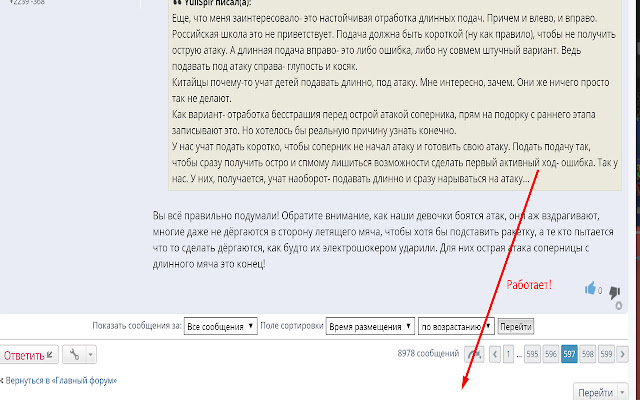Image resolution: width=640 pixels, height=400 pixels.
Task: Click reply text starting 'Вы всё правильно подумали!'
Action: coord(376,216)
